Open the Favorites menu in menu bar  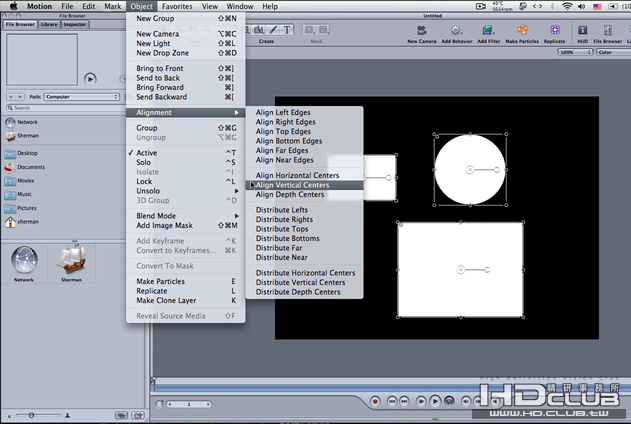[177, 6]
